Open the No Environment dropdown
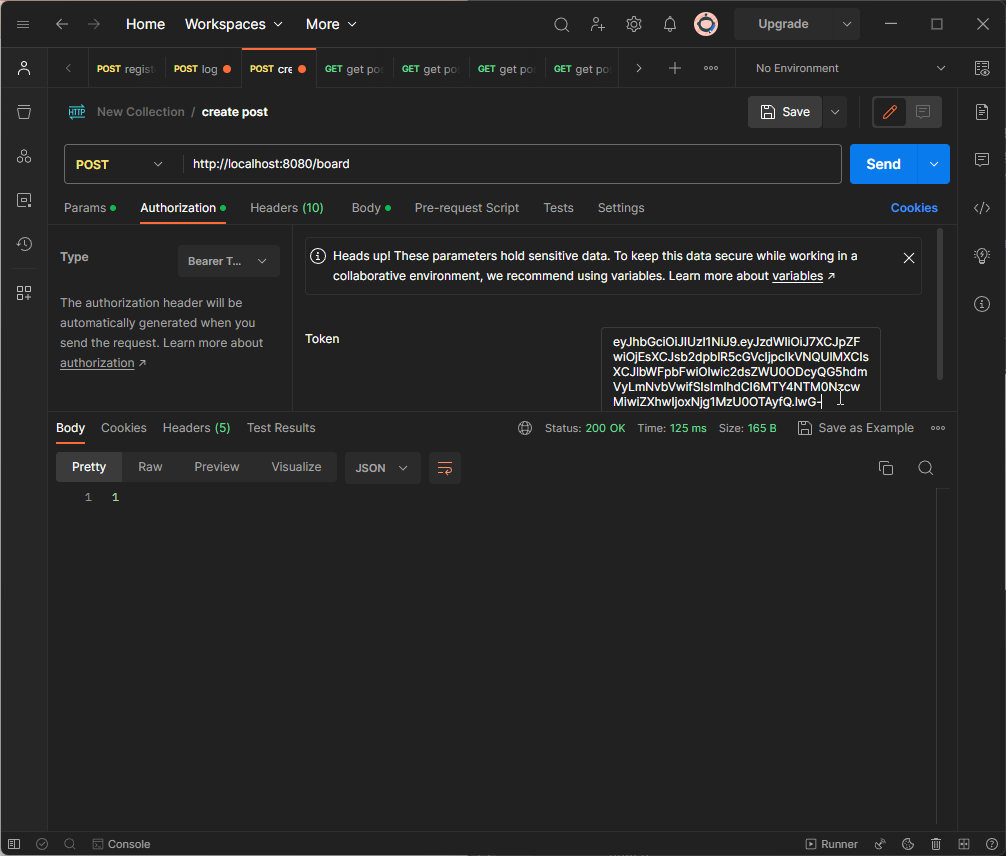This screenshot has width=1006, height=856. (849, 68)
